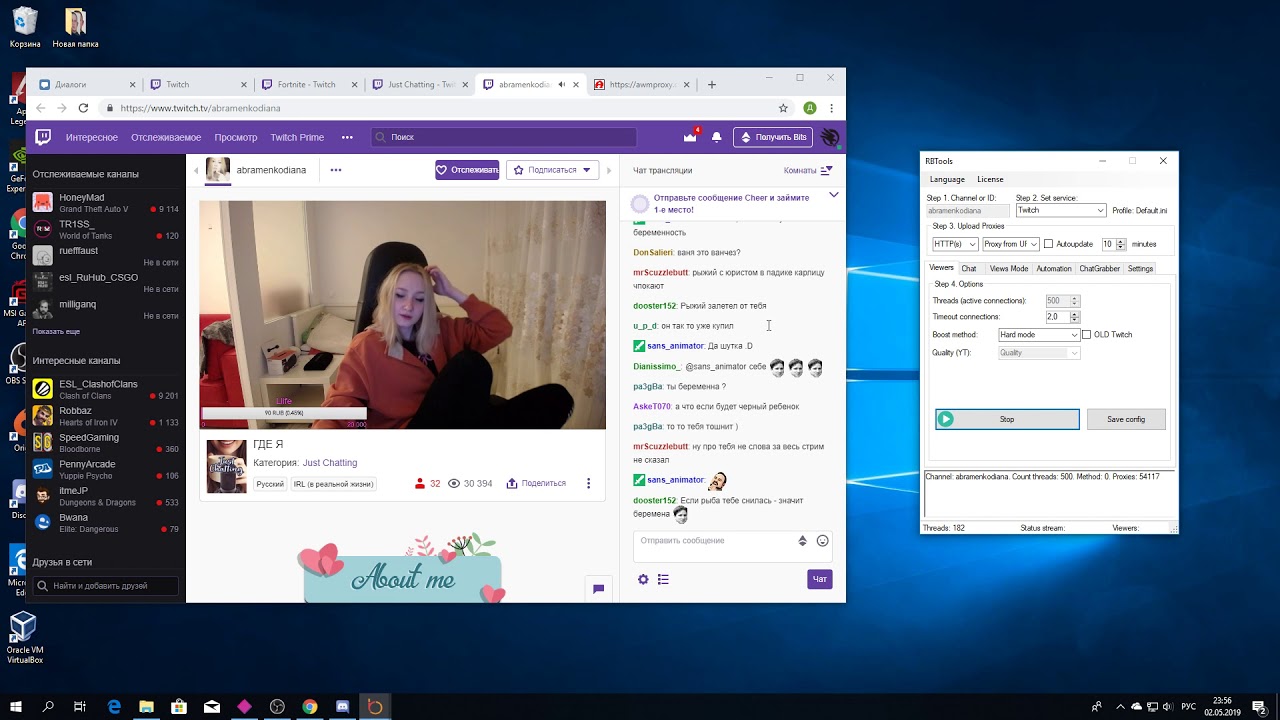Collapse Cheer leaderboard chevron
The width and height of the screenshot is (1280, 720).
coord(834,195)
